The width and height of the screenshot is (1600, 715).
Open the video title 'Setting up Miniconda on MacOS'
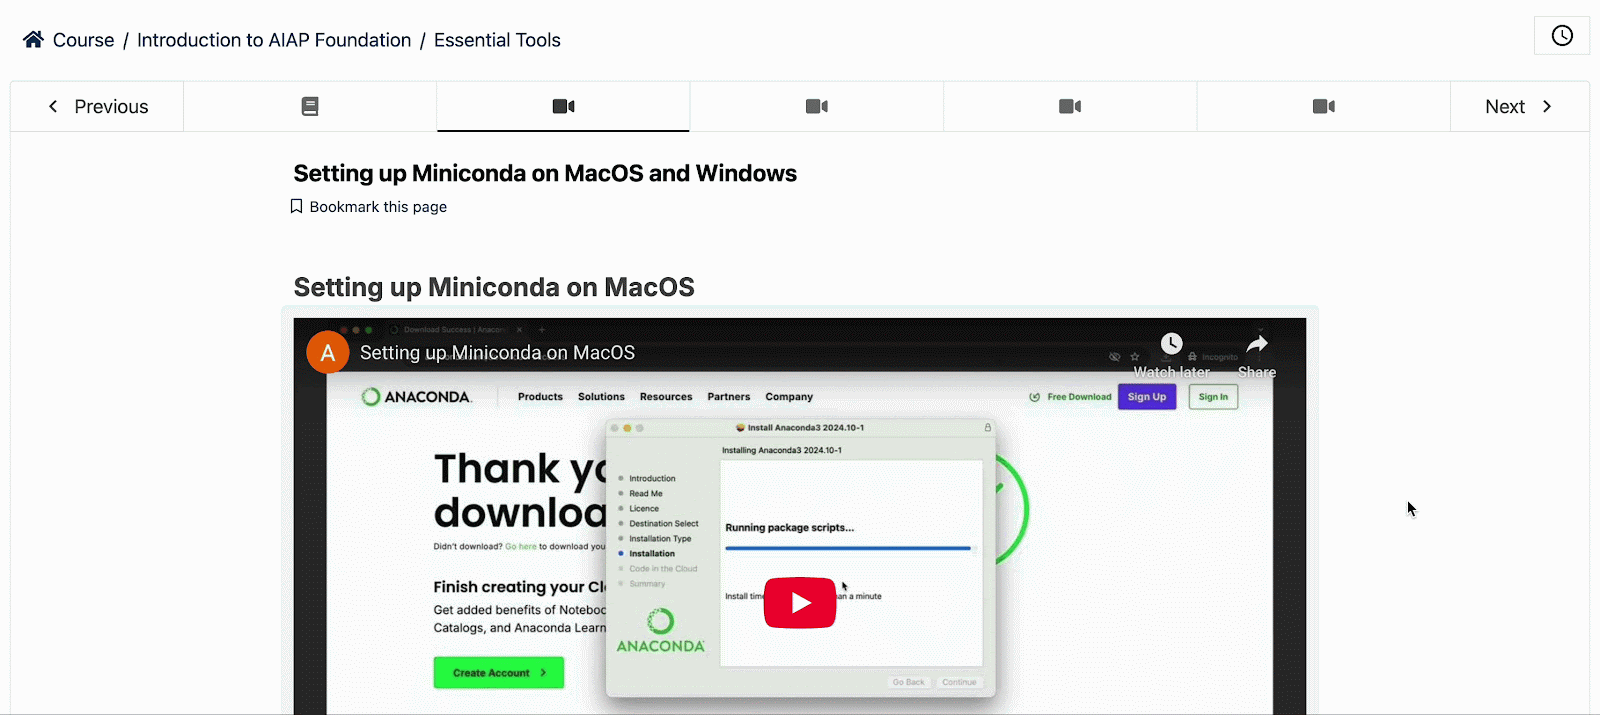click(x=497, y=353)
